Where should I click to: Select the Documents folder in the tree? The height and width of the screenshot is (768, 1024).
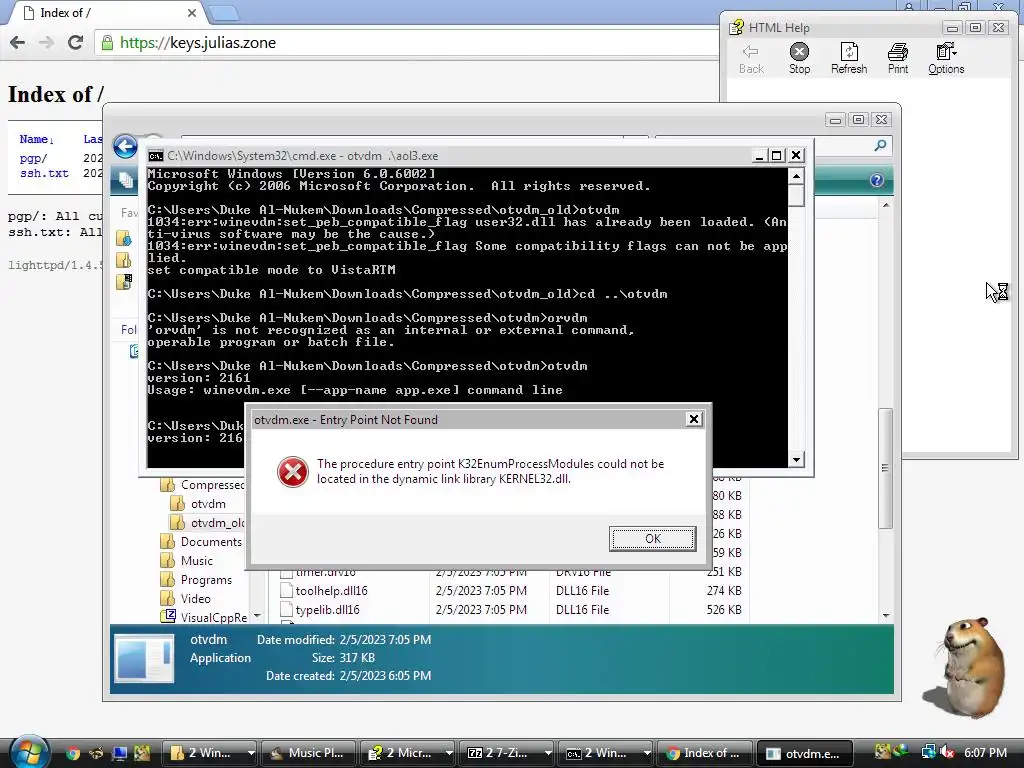click(201, 541)
